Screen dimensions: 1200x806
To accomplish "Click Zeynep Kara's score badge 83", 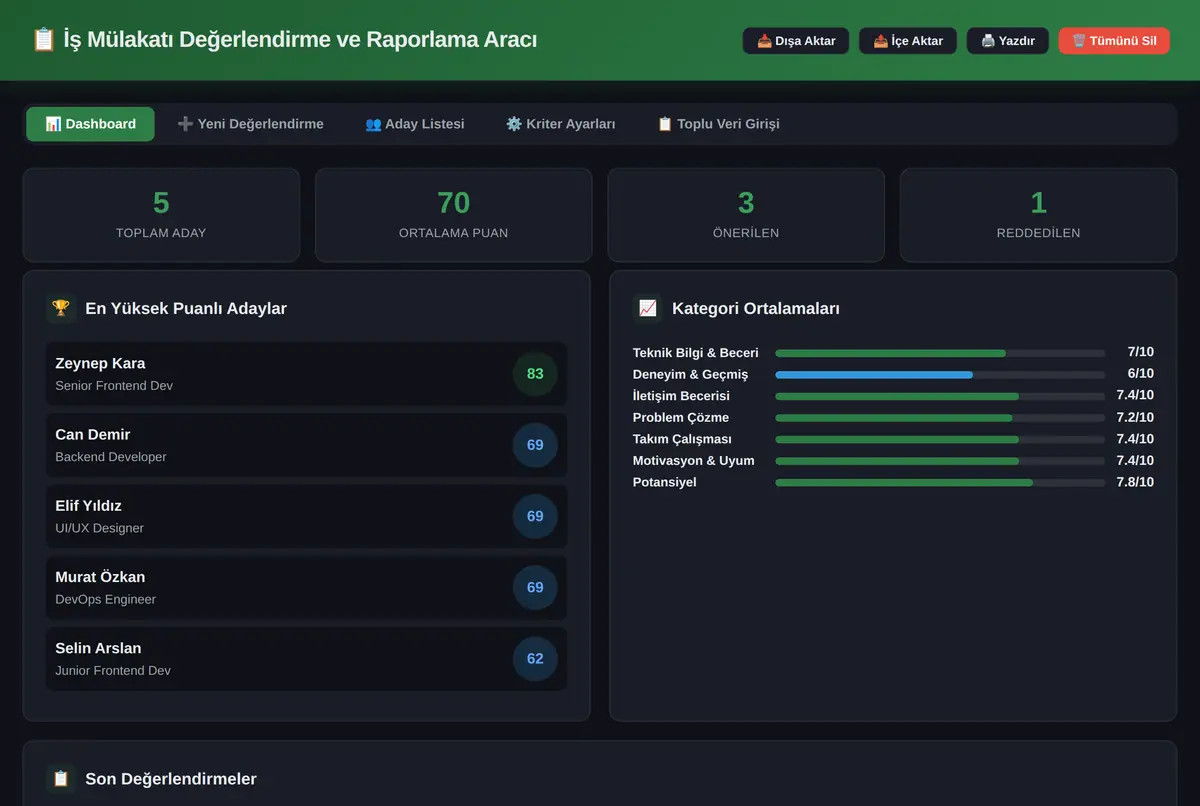I will click(x=535, y=374).
